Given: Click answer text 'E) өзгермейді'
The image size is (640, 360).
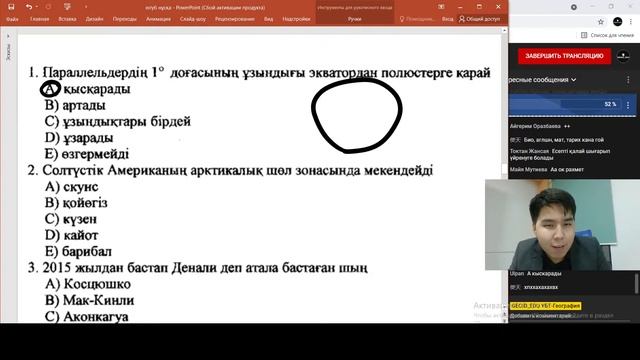Looking at the screenshot, I should coord(87,154).
